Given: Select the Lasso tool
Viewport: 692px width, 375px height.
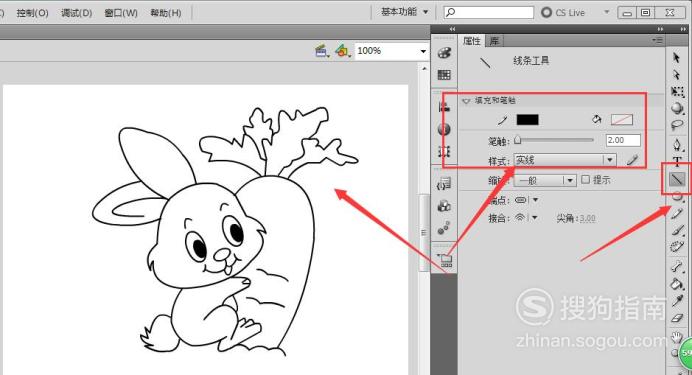Looking at the screenshot, I should click(677, 126).
